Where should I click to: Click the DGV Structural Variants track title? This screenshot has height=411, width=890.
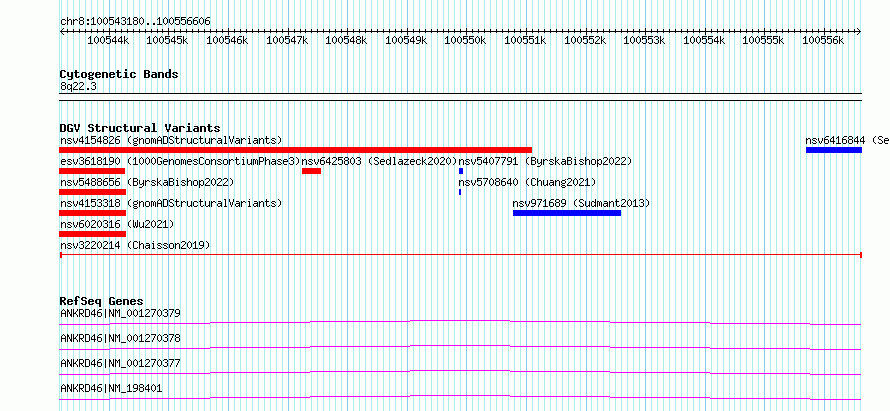coord(140,128)
